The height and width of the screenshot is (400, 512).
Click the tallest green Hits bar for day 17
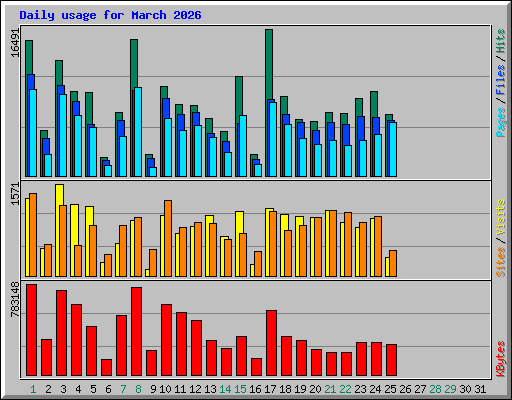(269, 63)
